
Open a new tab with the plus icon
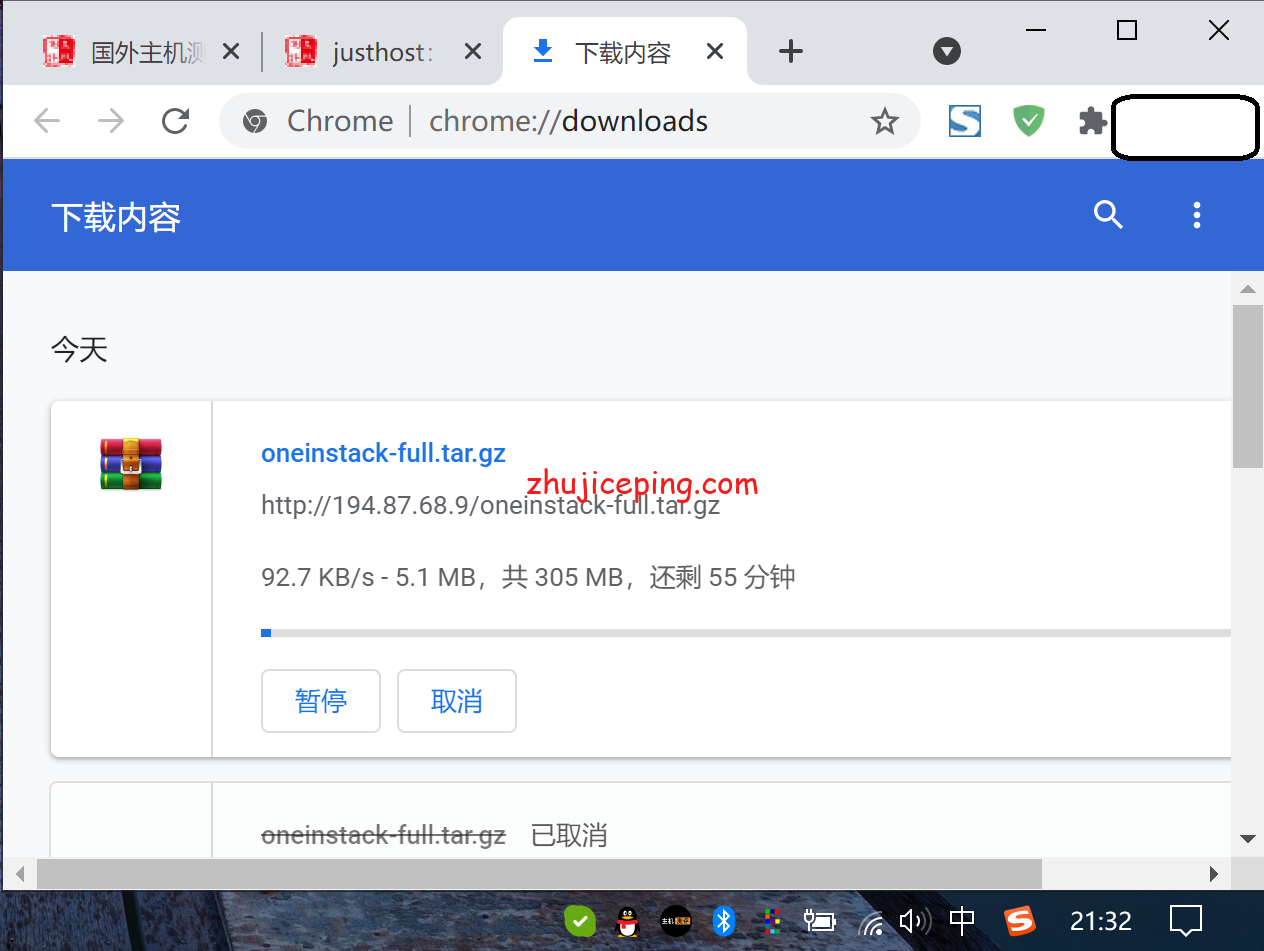pyautogui.click(x=791, y=51)
